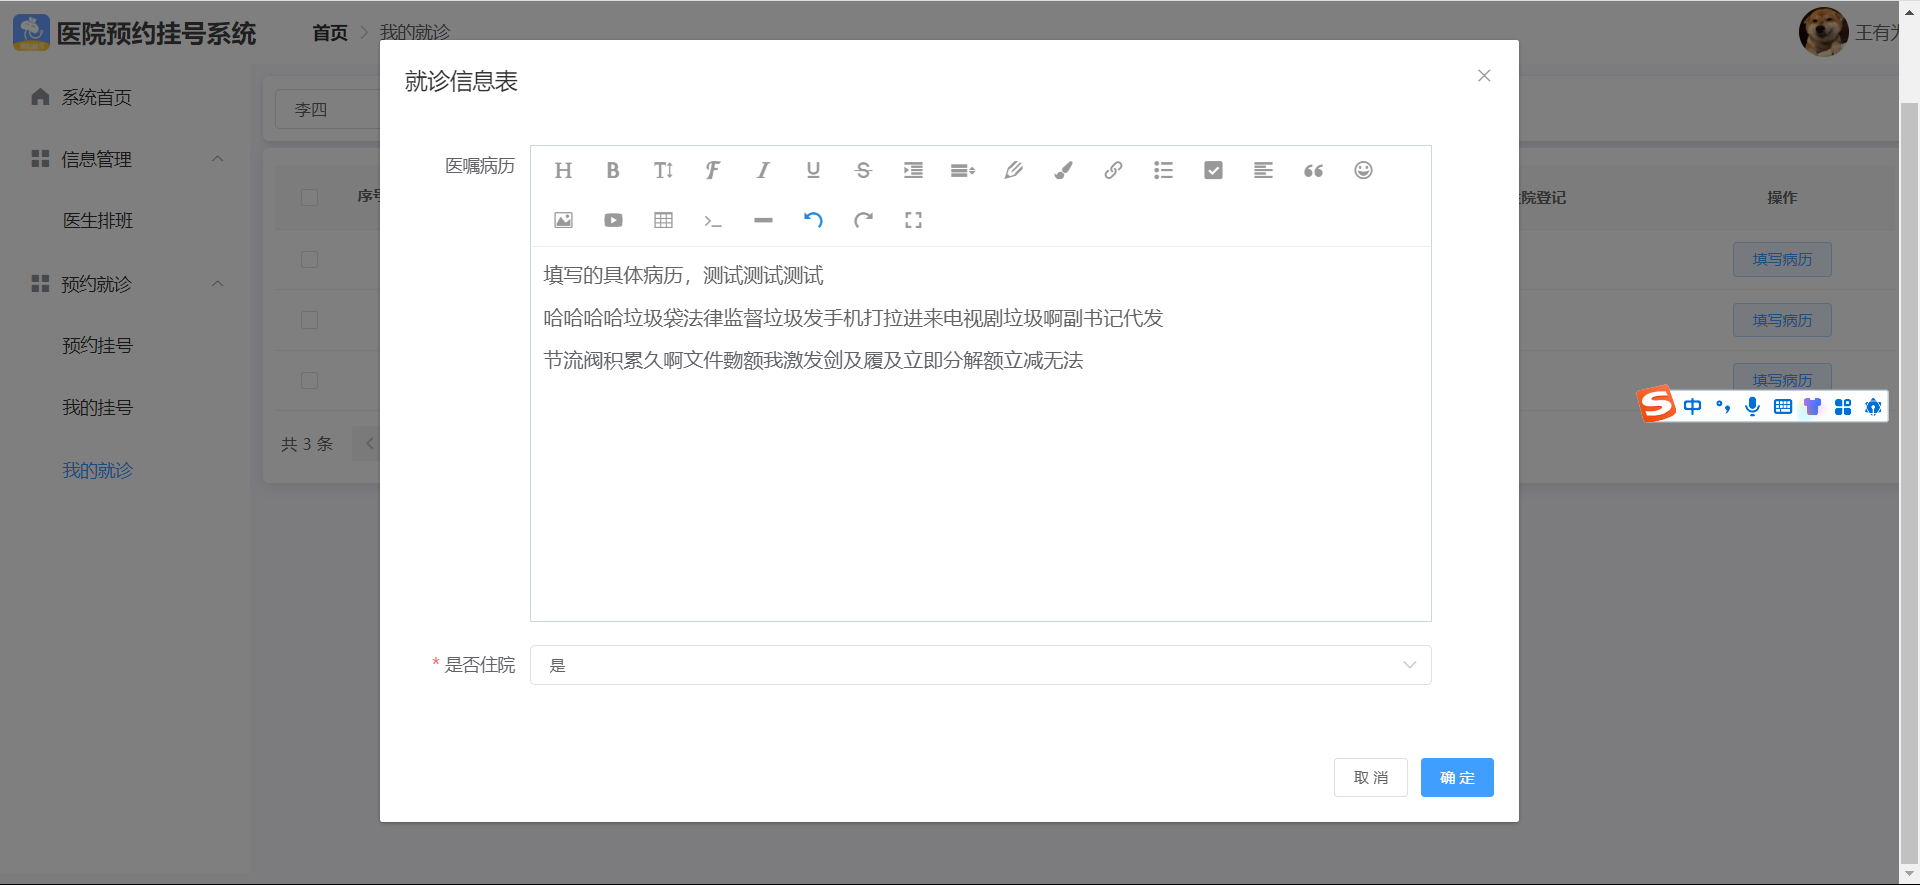Click the hospital system logo
This screenshot has width=1920, height=885.
[x=31, y=32]
